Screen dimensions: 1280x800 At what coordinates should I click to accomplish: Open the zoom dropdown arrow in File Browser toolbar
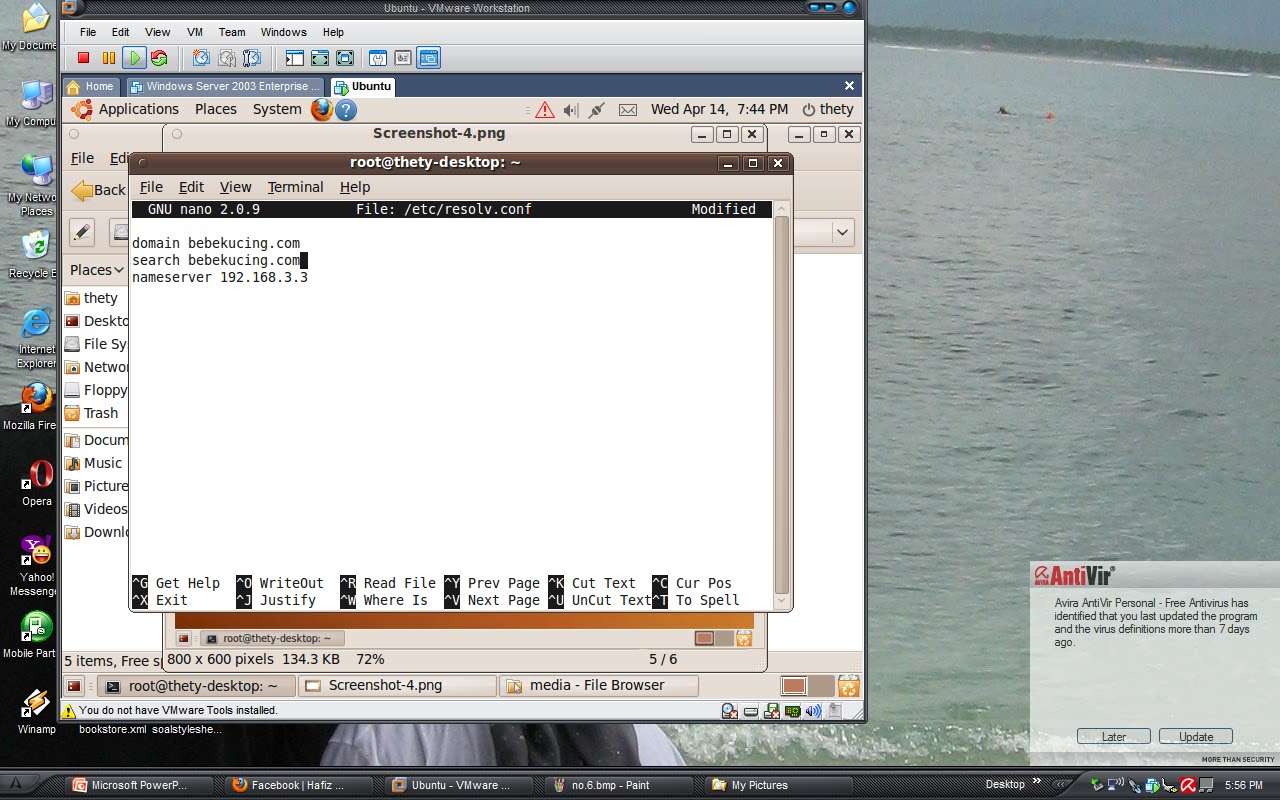tap(842, 232)
